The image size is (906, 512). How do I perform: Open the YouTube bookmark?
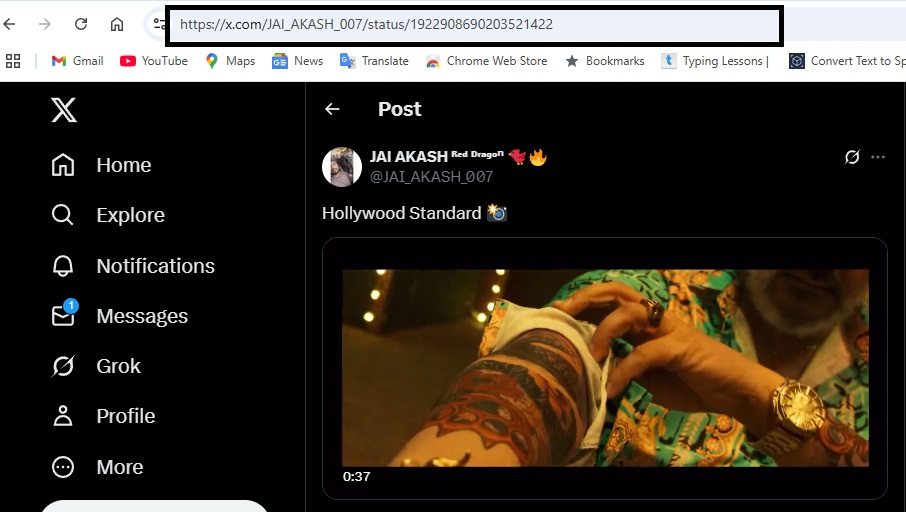[154, 61]
